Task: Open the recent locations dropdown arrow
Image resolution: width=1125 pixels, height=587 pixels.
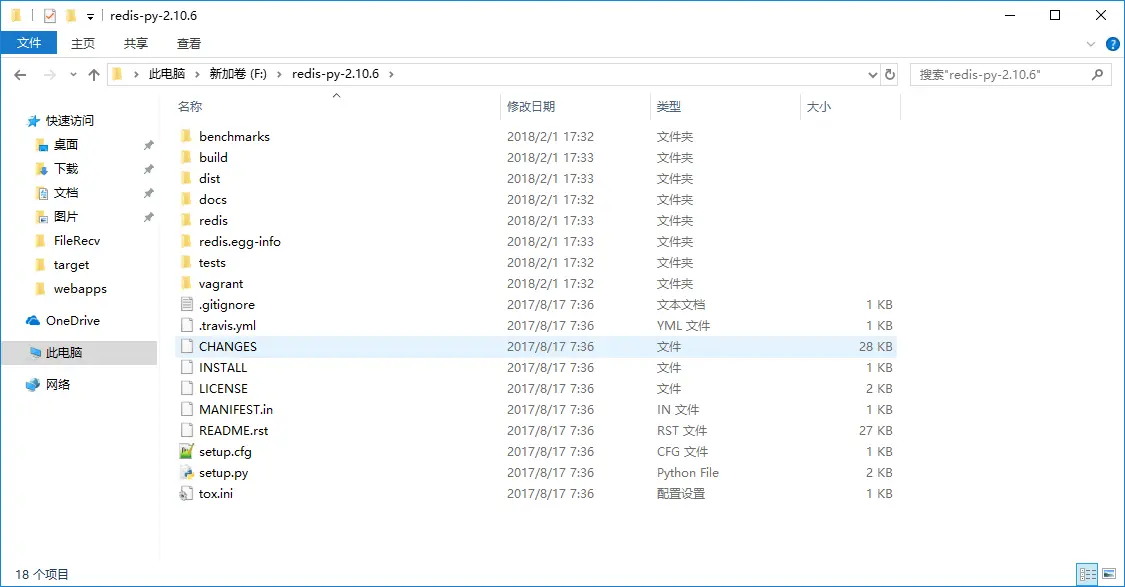Action: pyautogui.click(x=73, y=75)
